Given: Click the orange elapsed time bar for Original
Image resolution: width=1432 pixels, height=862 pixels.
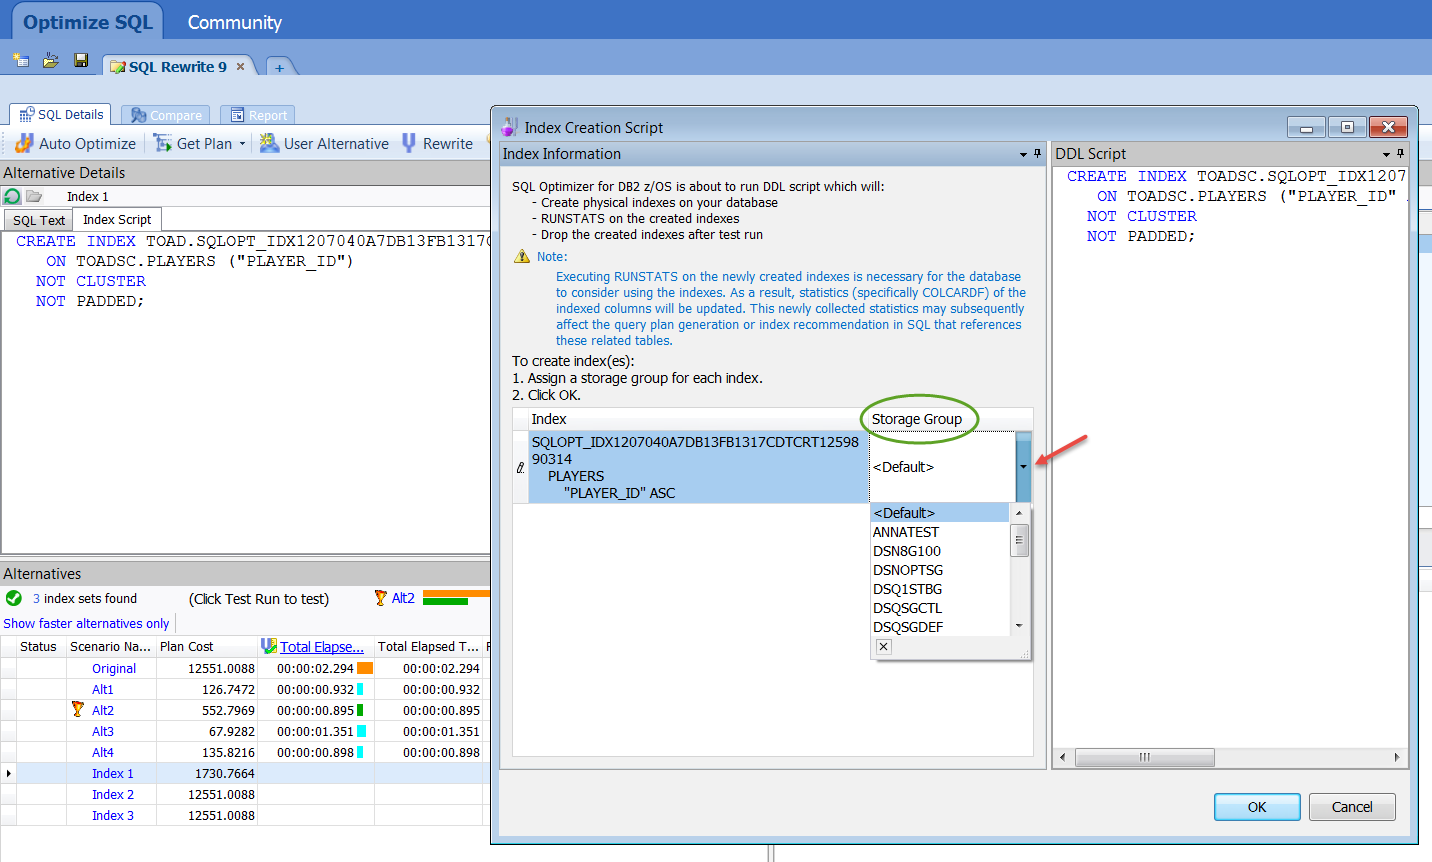Looking at the screenshot, I should pos(365,668).
